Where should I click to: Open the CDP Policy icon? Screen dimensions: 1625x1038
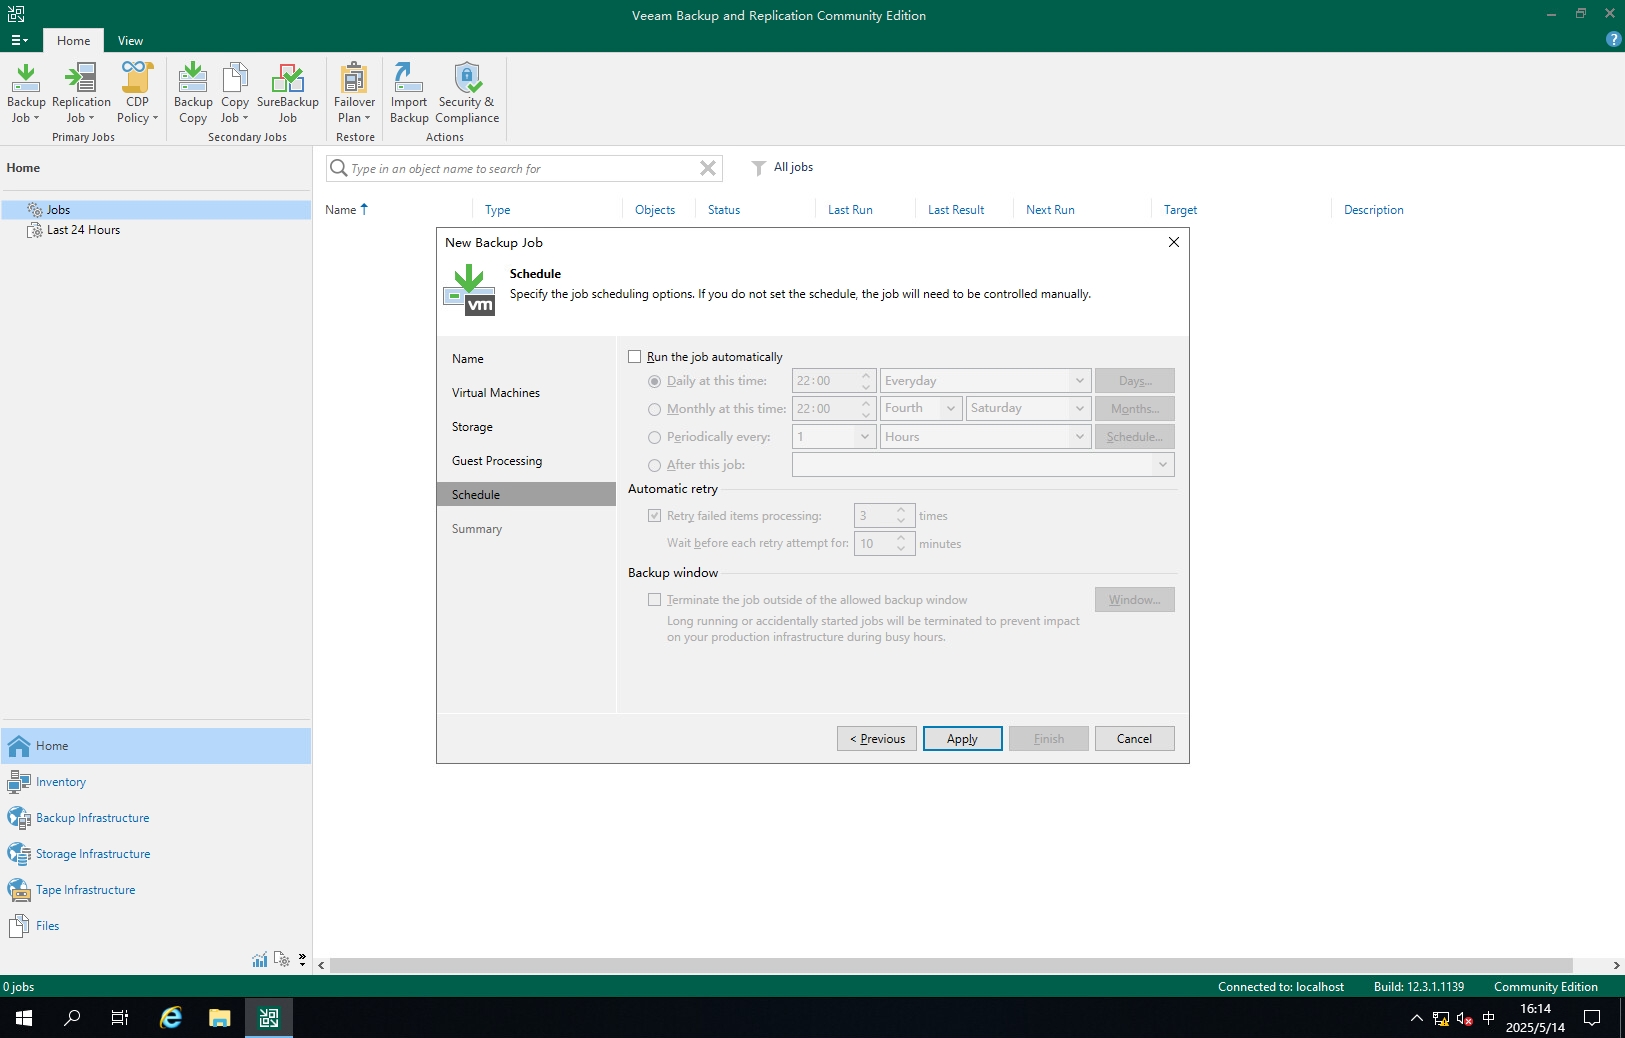click(137, 92)
